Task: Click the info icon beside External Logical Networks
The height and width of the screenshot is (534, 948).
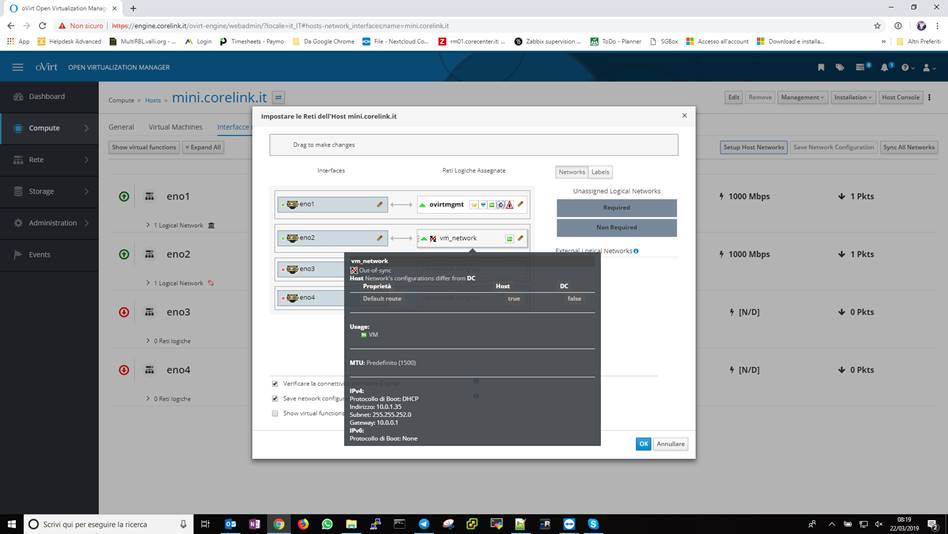Action: pos(636,251)
